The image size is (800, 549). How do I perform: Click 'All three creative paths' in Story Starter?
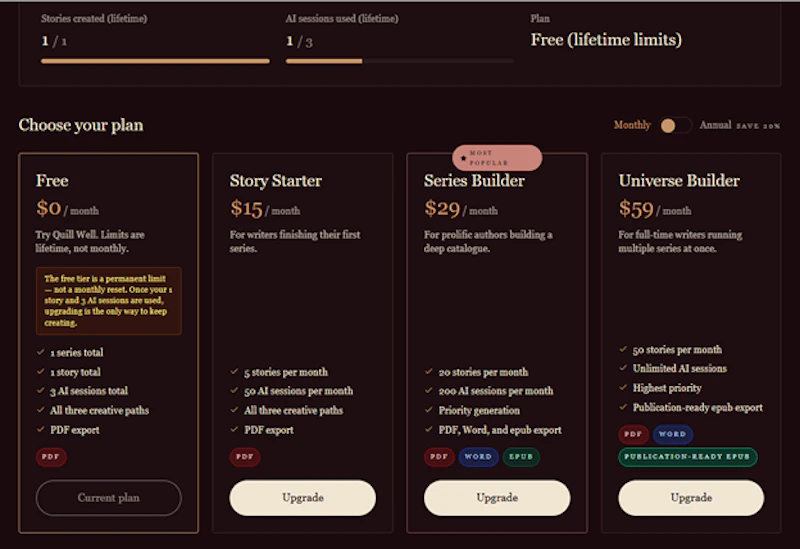pyautogui.click(x=293, y=411)
